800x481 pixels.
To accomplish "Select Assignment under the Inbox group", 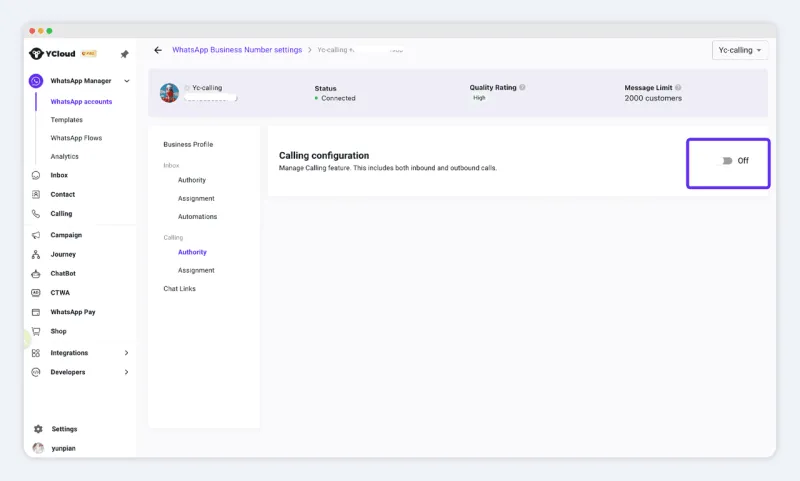I will tap(196, 198).
